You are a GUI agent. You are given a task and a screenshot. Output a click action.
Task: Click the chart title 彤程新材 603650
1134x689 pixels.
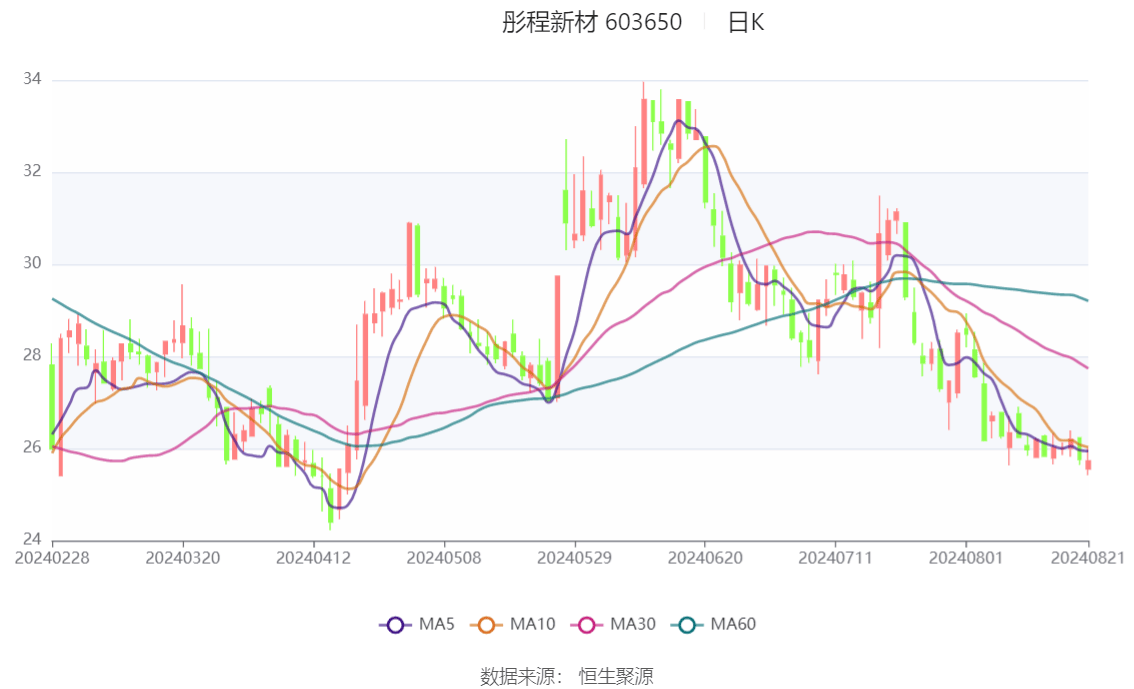[x=592, y=23]
